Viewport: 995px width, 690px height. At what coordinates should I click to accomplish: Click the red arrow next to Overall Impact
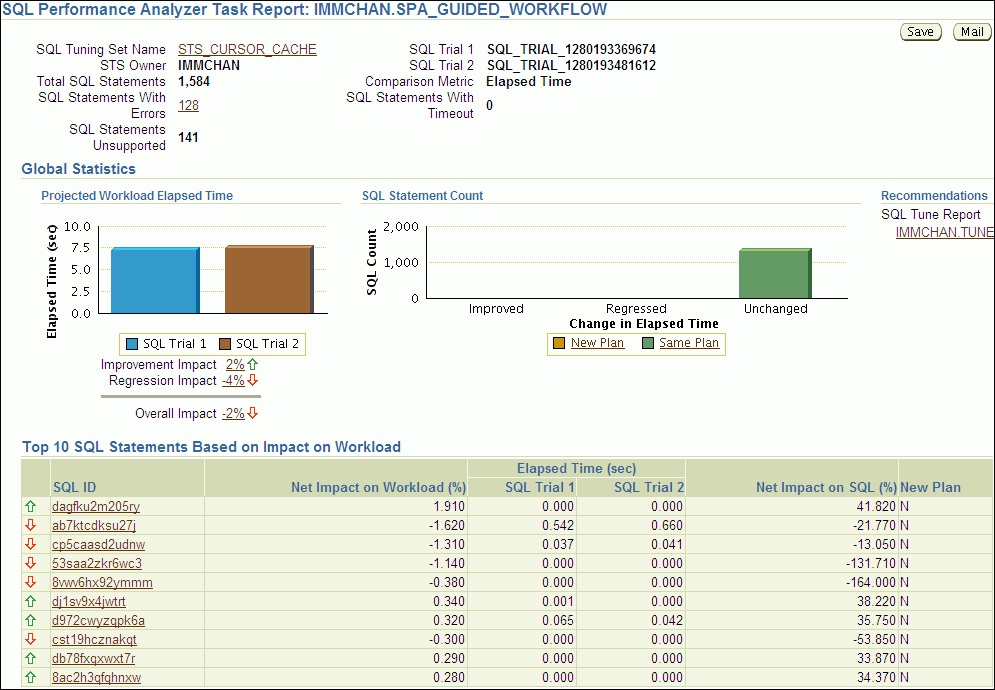tap(253, 414)
